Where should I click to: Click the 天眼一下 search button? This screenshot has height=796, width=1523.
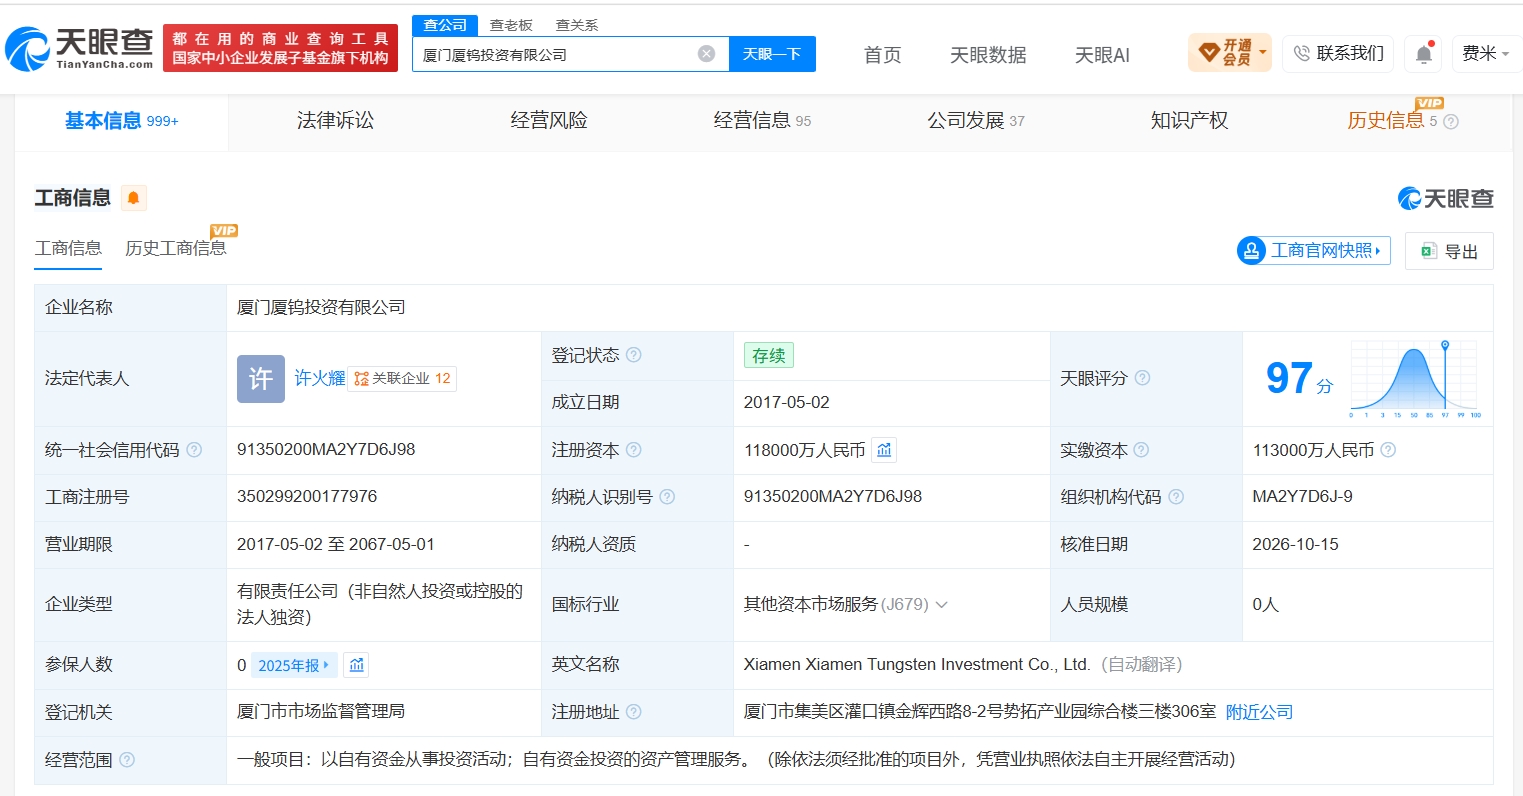[772, 54]
